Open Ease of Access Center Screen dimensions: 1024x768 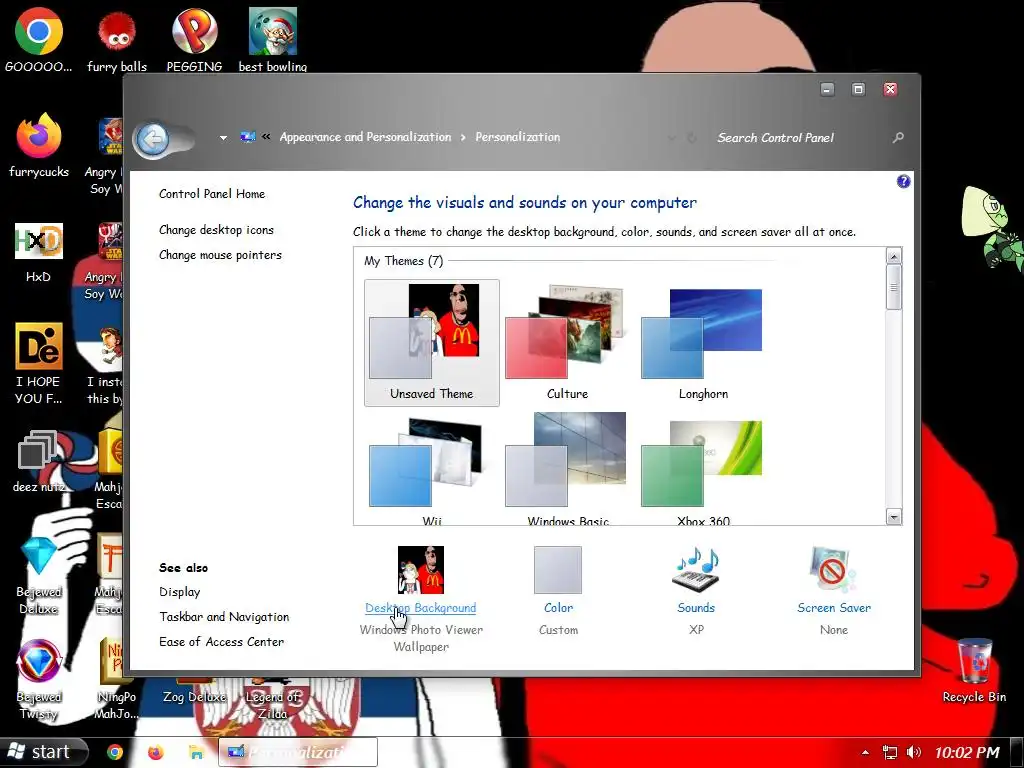221,642
